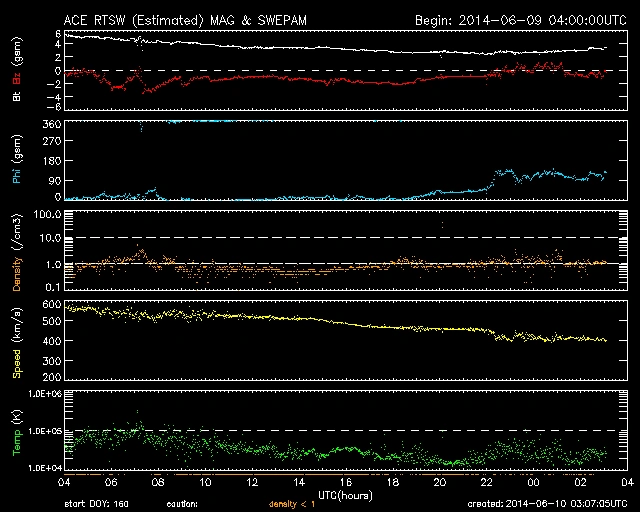
Task: Click the 00 hour tick on time axis
Action: 532,482
